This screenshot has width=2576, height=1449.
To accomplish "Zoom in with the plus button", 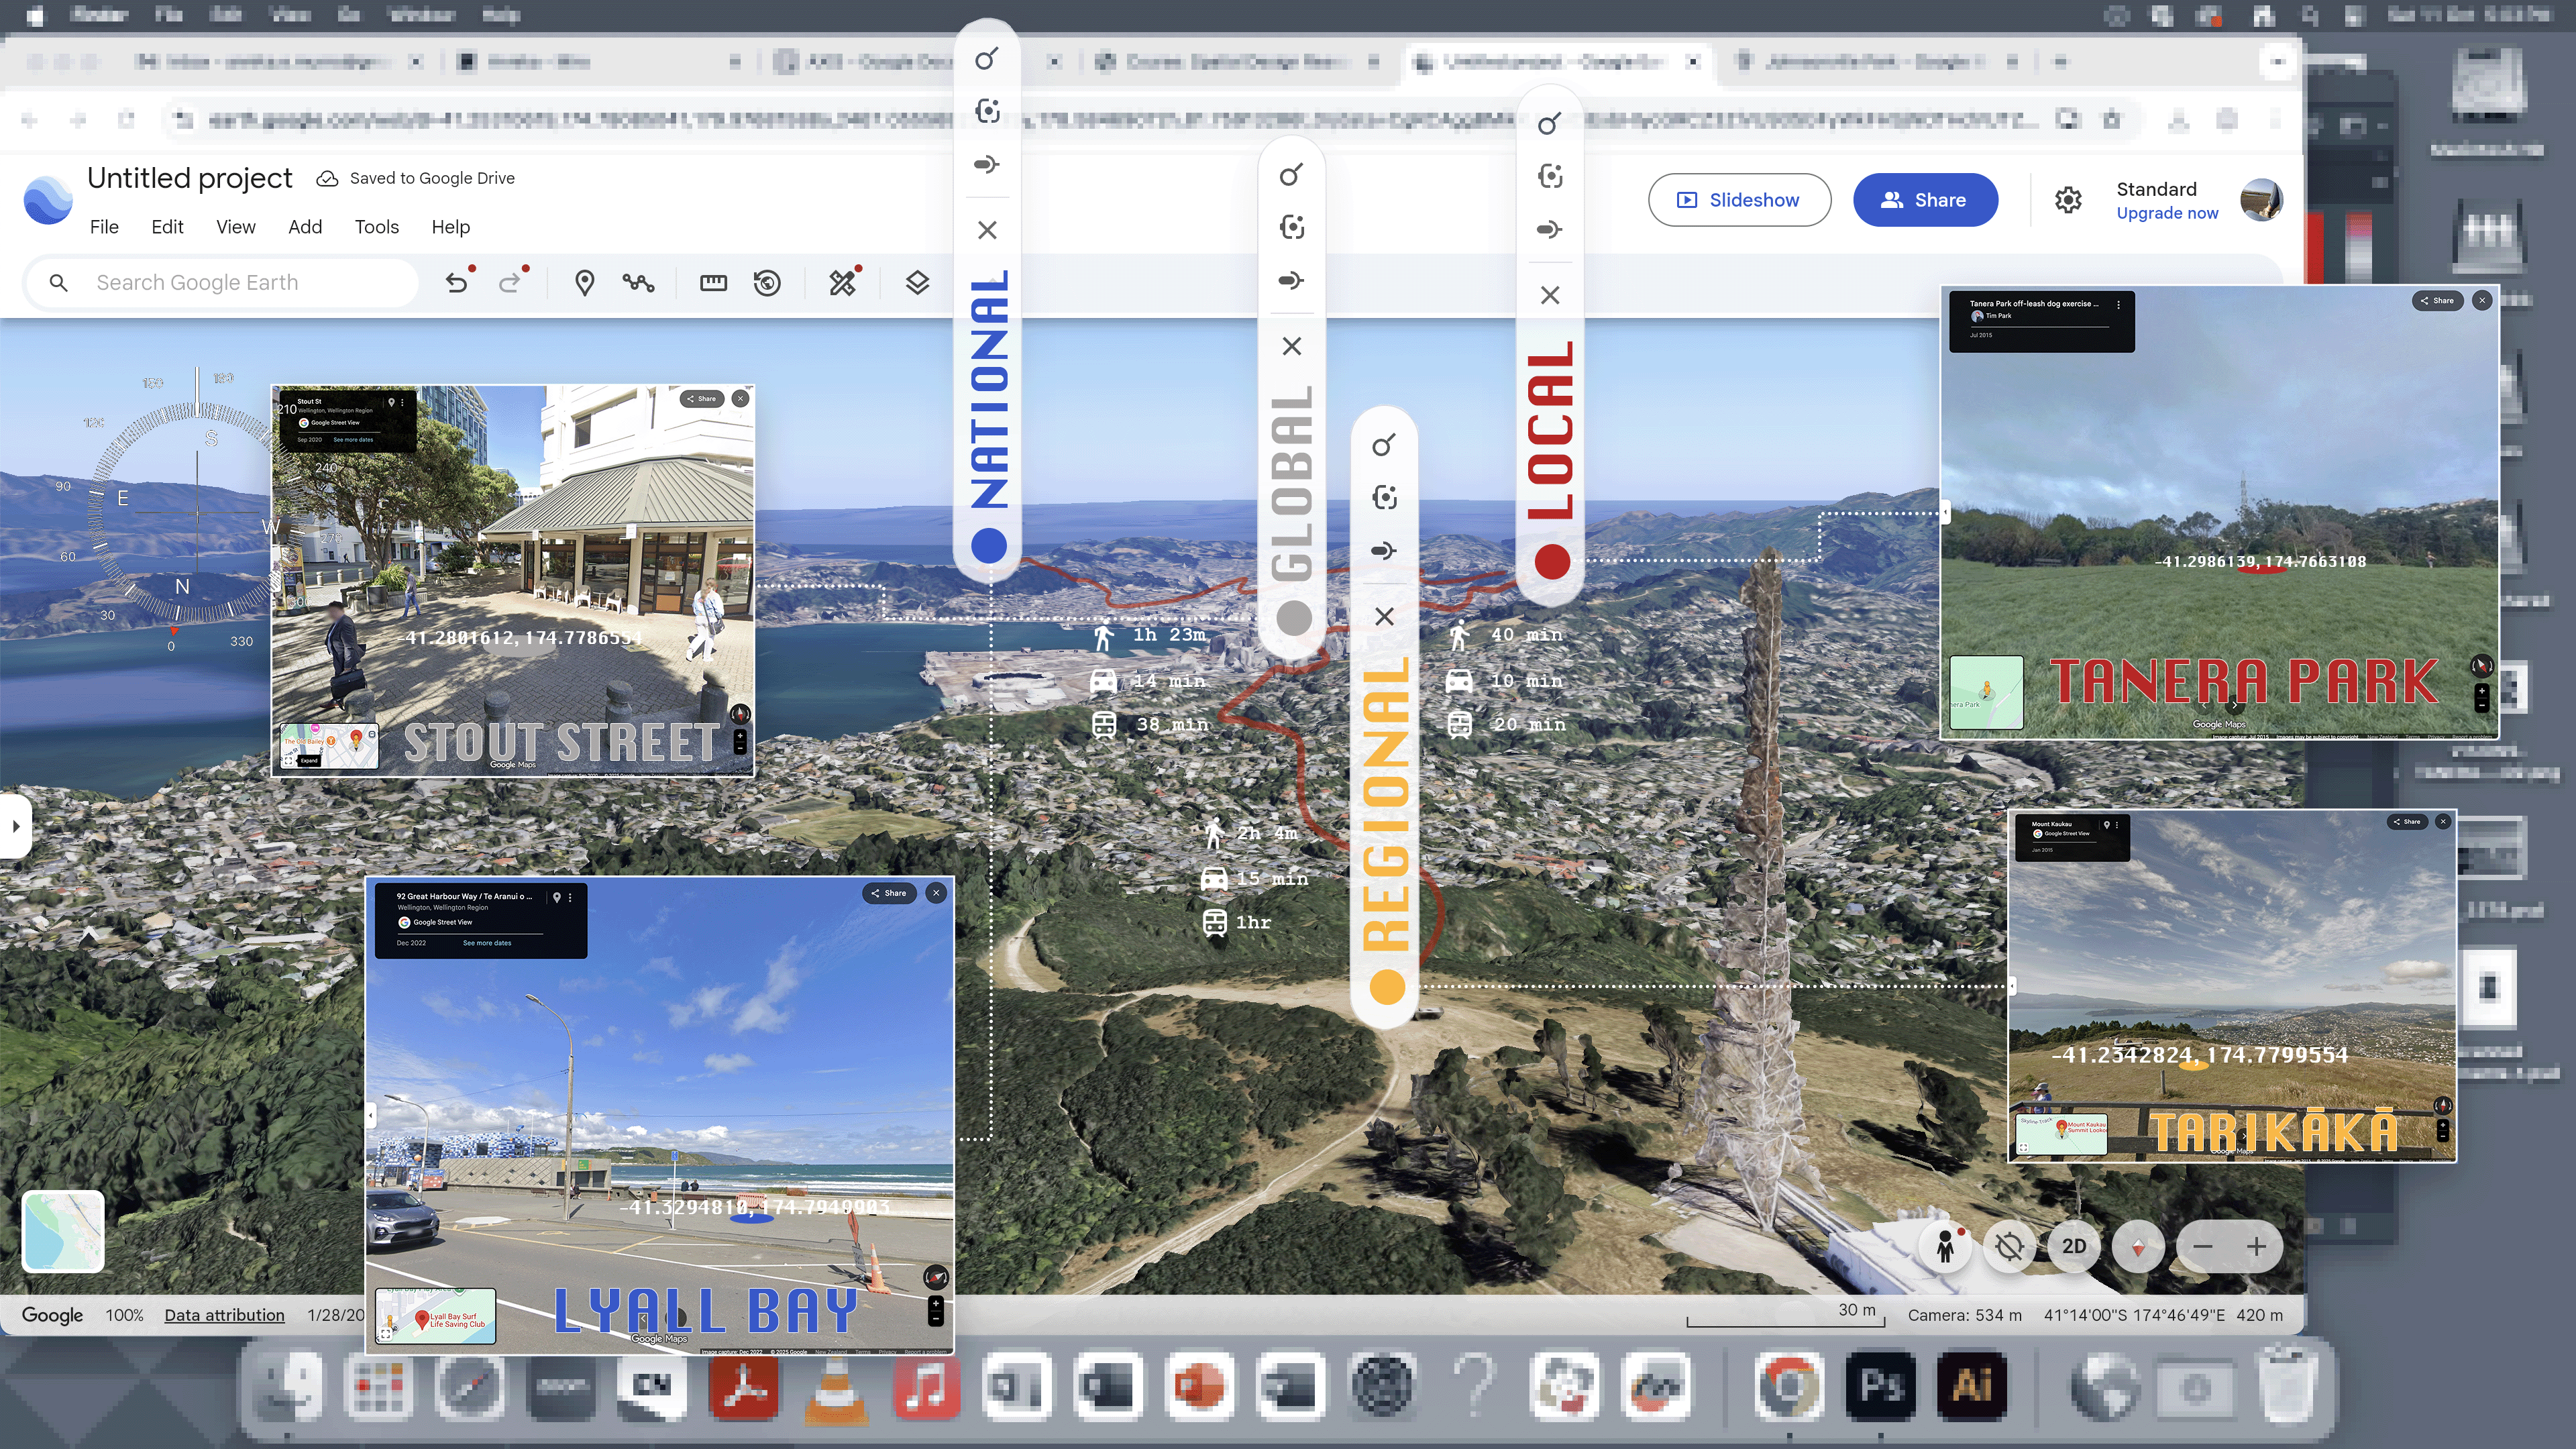I will 2256,1246.
